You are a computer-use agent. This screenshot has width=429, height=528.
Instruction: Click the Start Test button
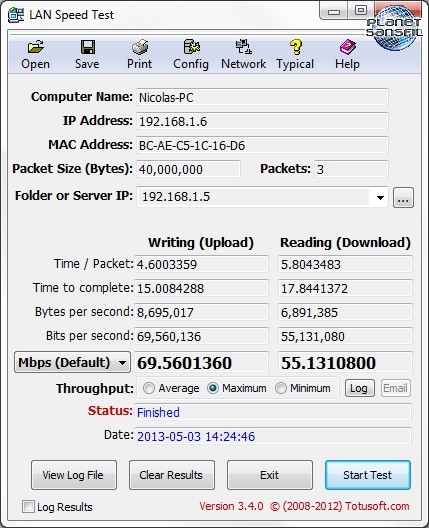click(368, 475)
